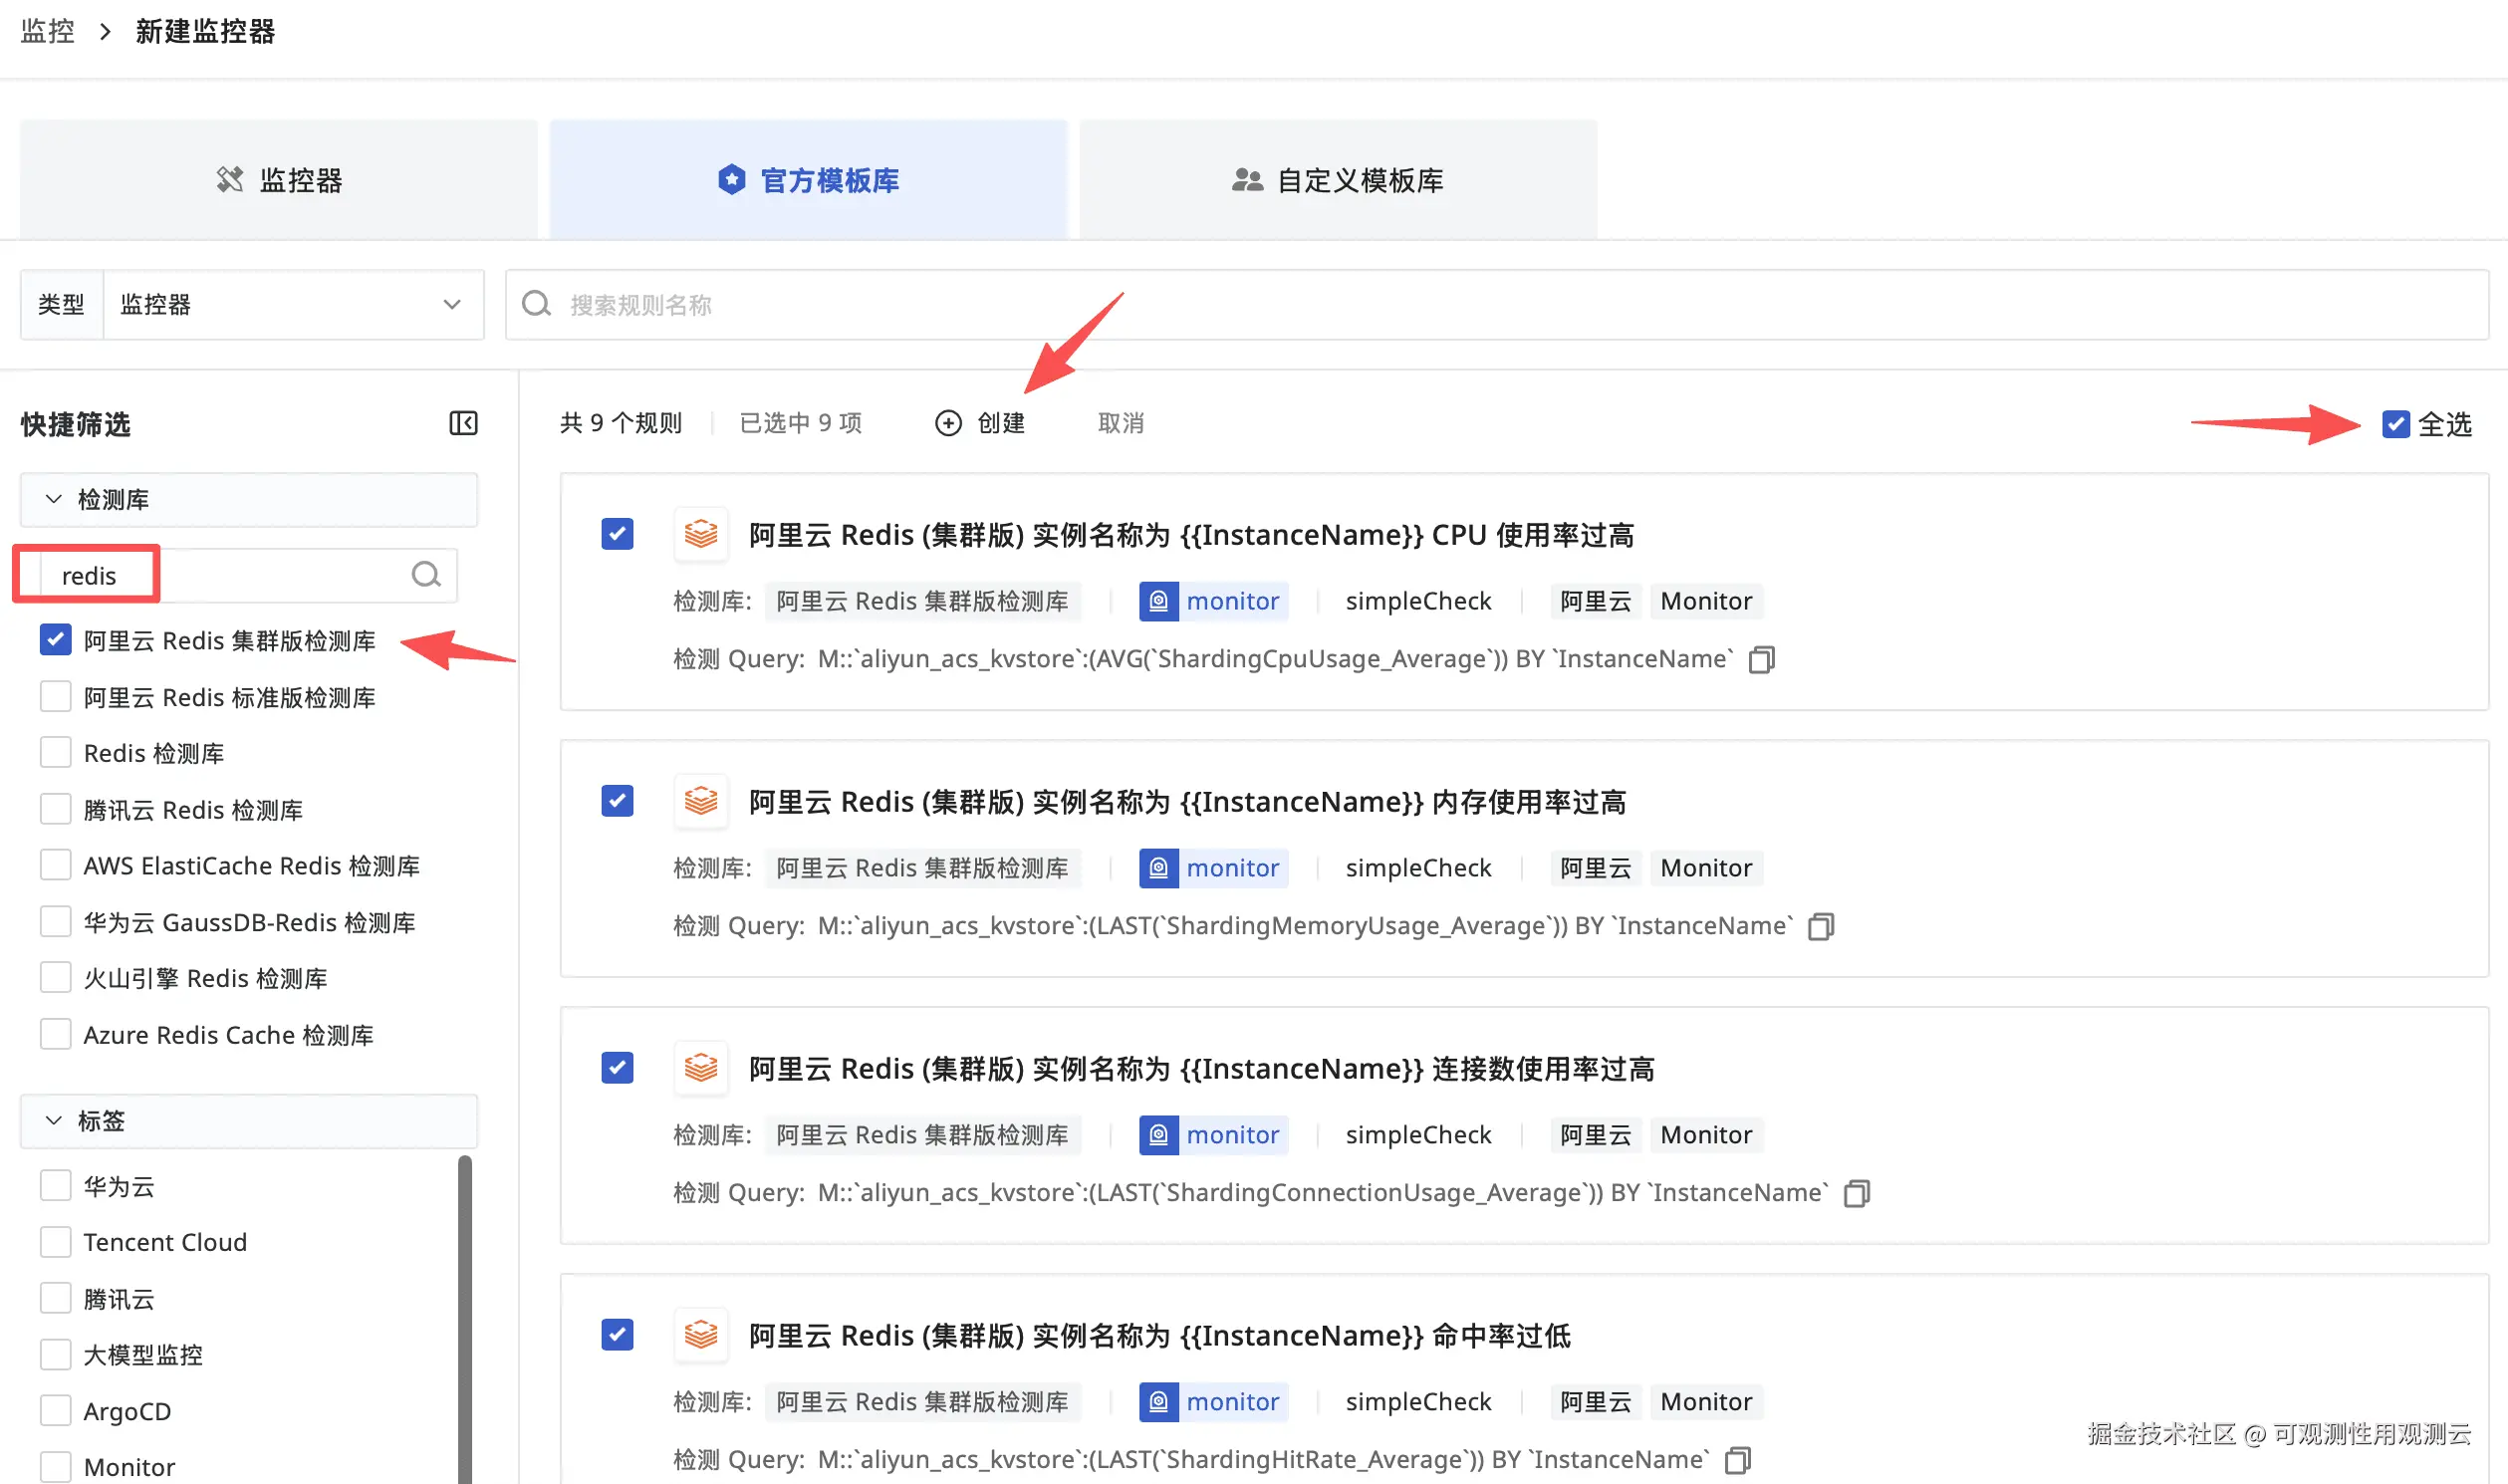
Task: Deselect the 内存使用率过高 rule checkbox
Action: pos(617,801)
